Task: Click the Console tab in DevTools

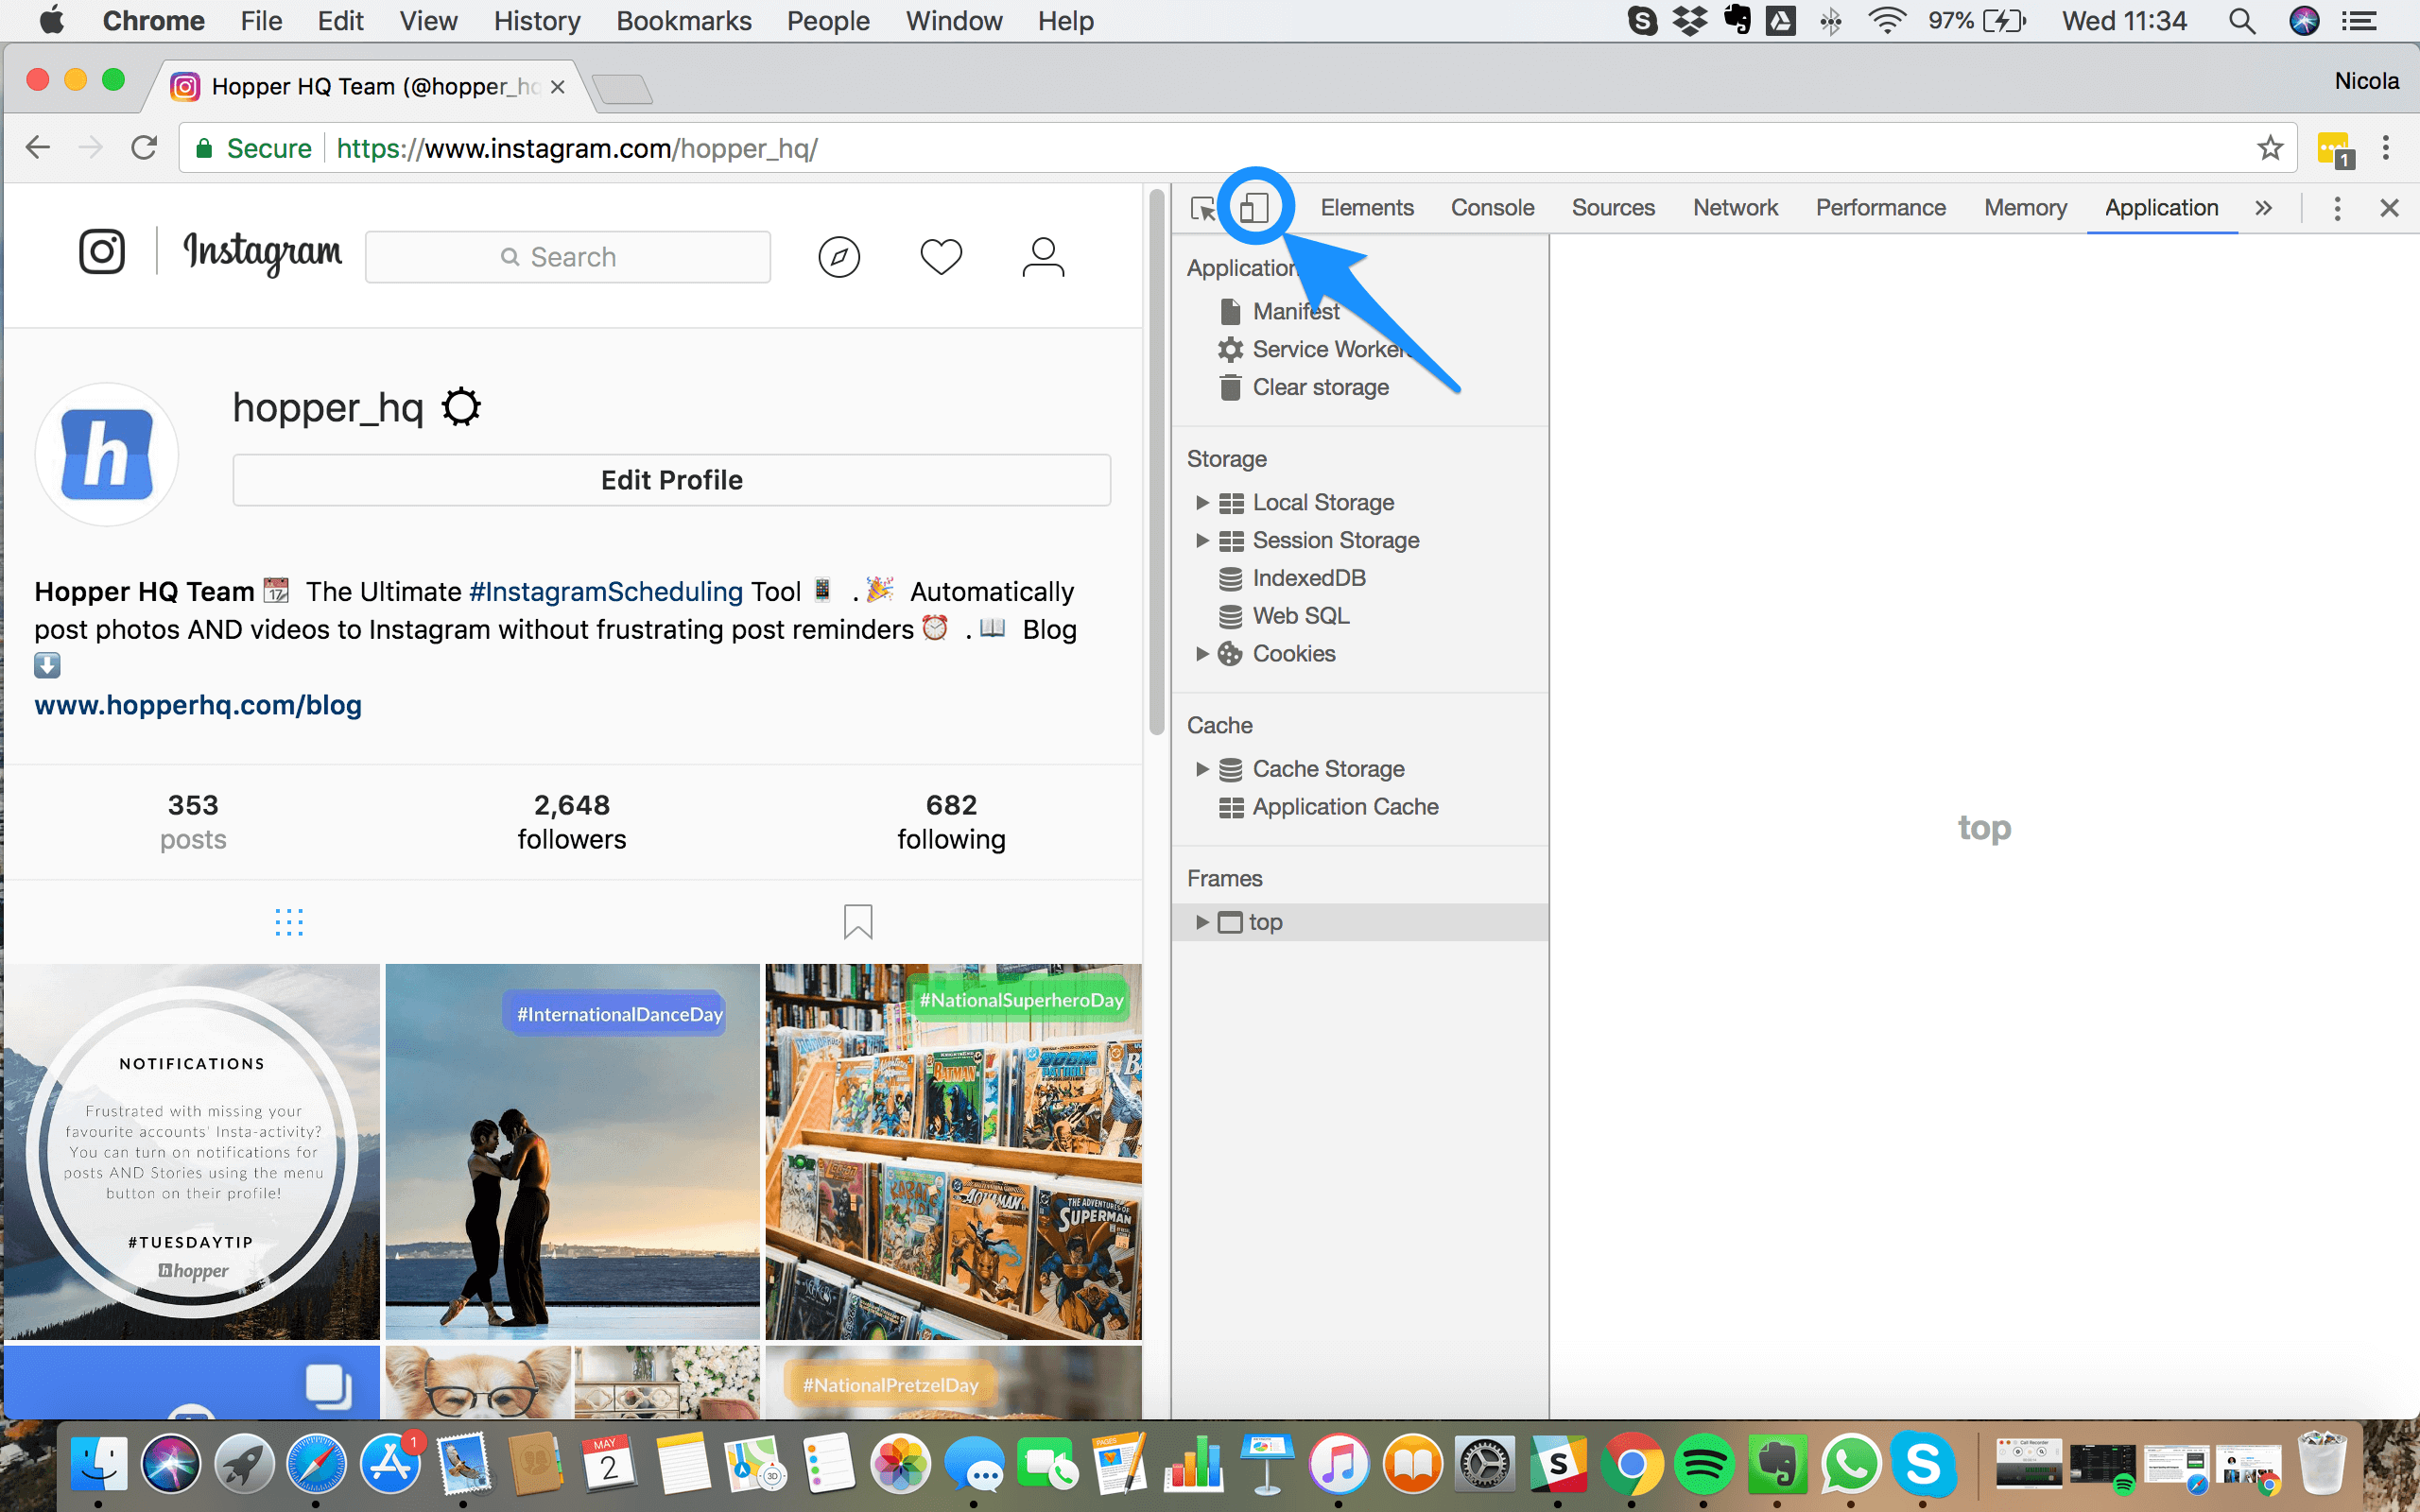Action: coord(1490,206)
